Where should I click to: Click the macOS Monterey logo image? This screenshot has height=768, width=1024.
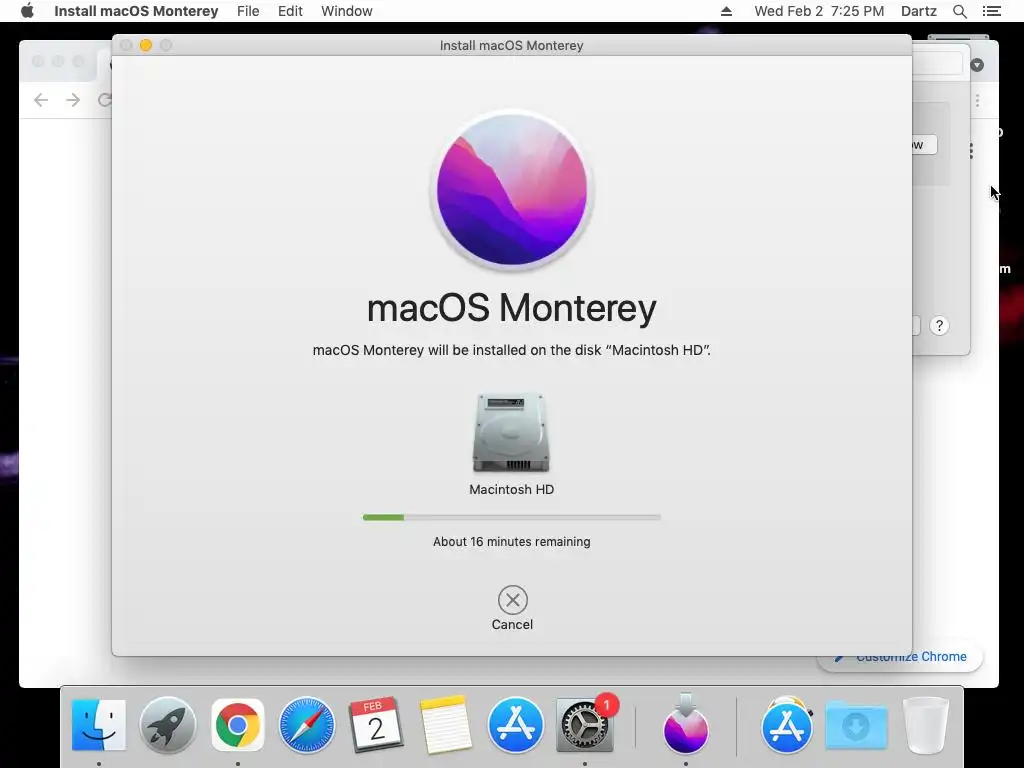coord(512,189)
